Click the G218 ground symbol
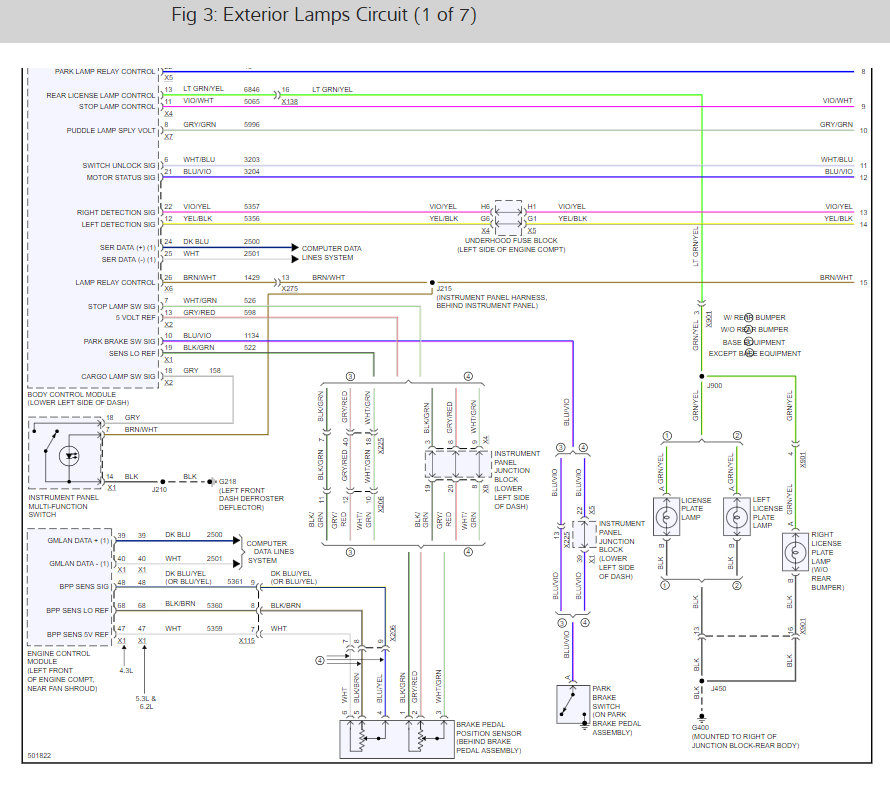The image size is (890, 787). click(x=212, y=482)
